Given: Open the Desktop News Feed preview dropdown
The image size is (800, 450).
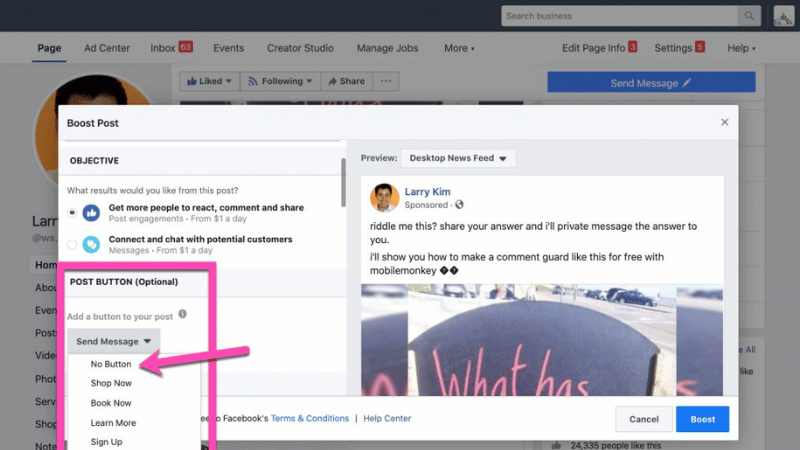Looking at the screenshot, I should tap(458, 158).
